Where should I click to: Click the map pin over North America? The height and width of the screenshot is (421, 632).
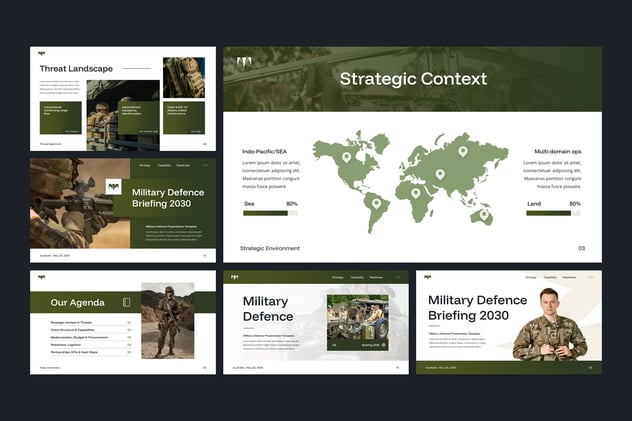click(347, 157)
